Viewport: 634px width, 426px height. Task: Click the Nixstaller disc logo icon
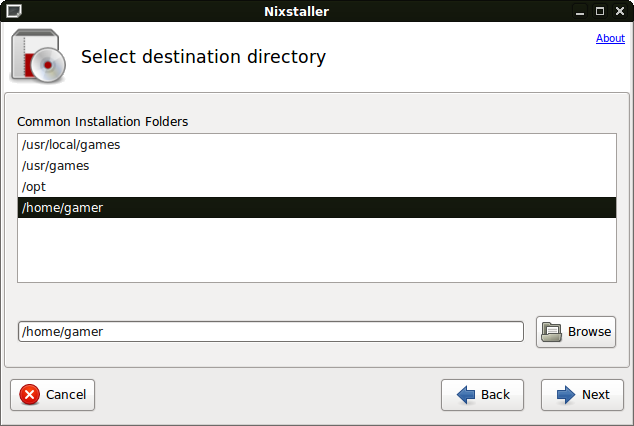(x=38, y=56)
